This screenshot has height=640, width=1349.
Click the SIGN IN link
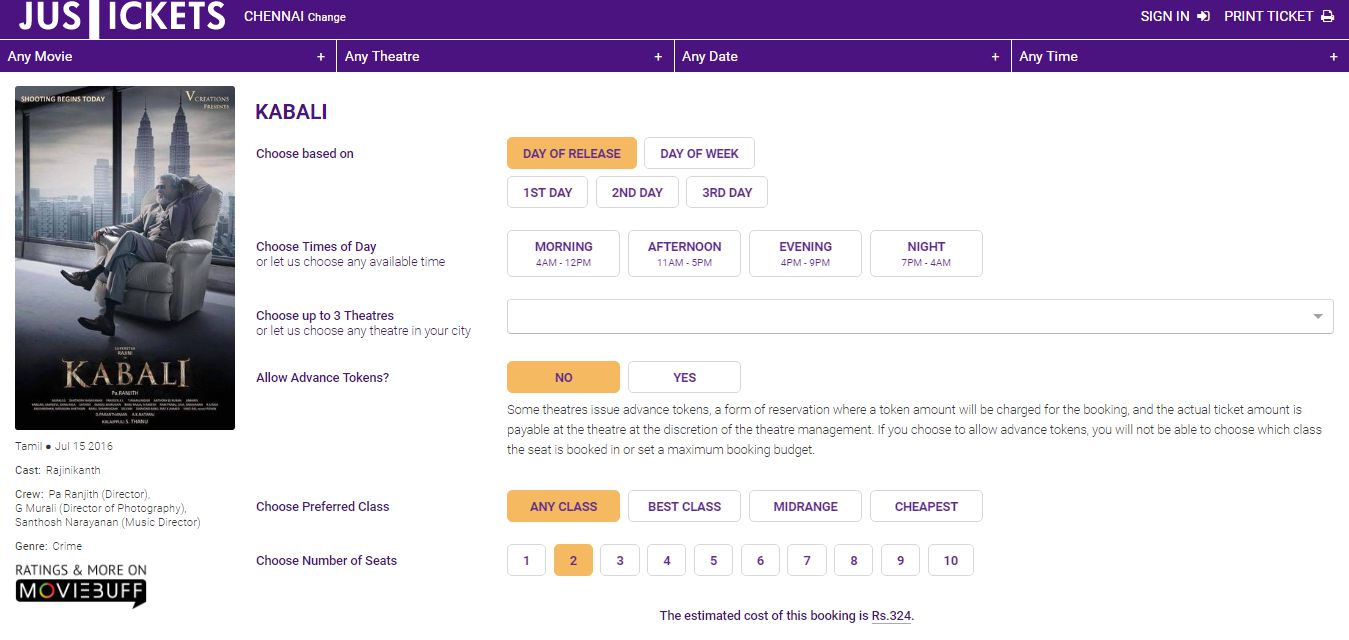point(1165,16)
